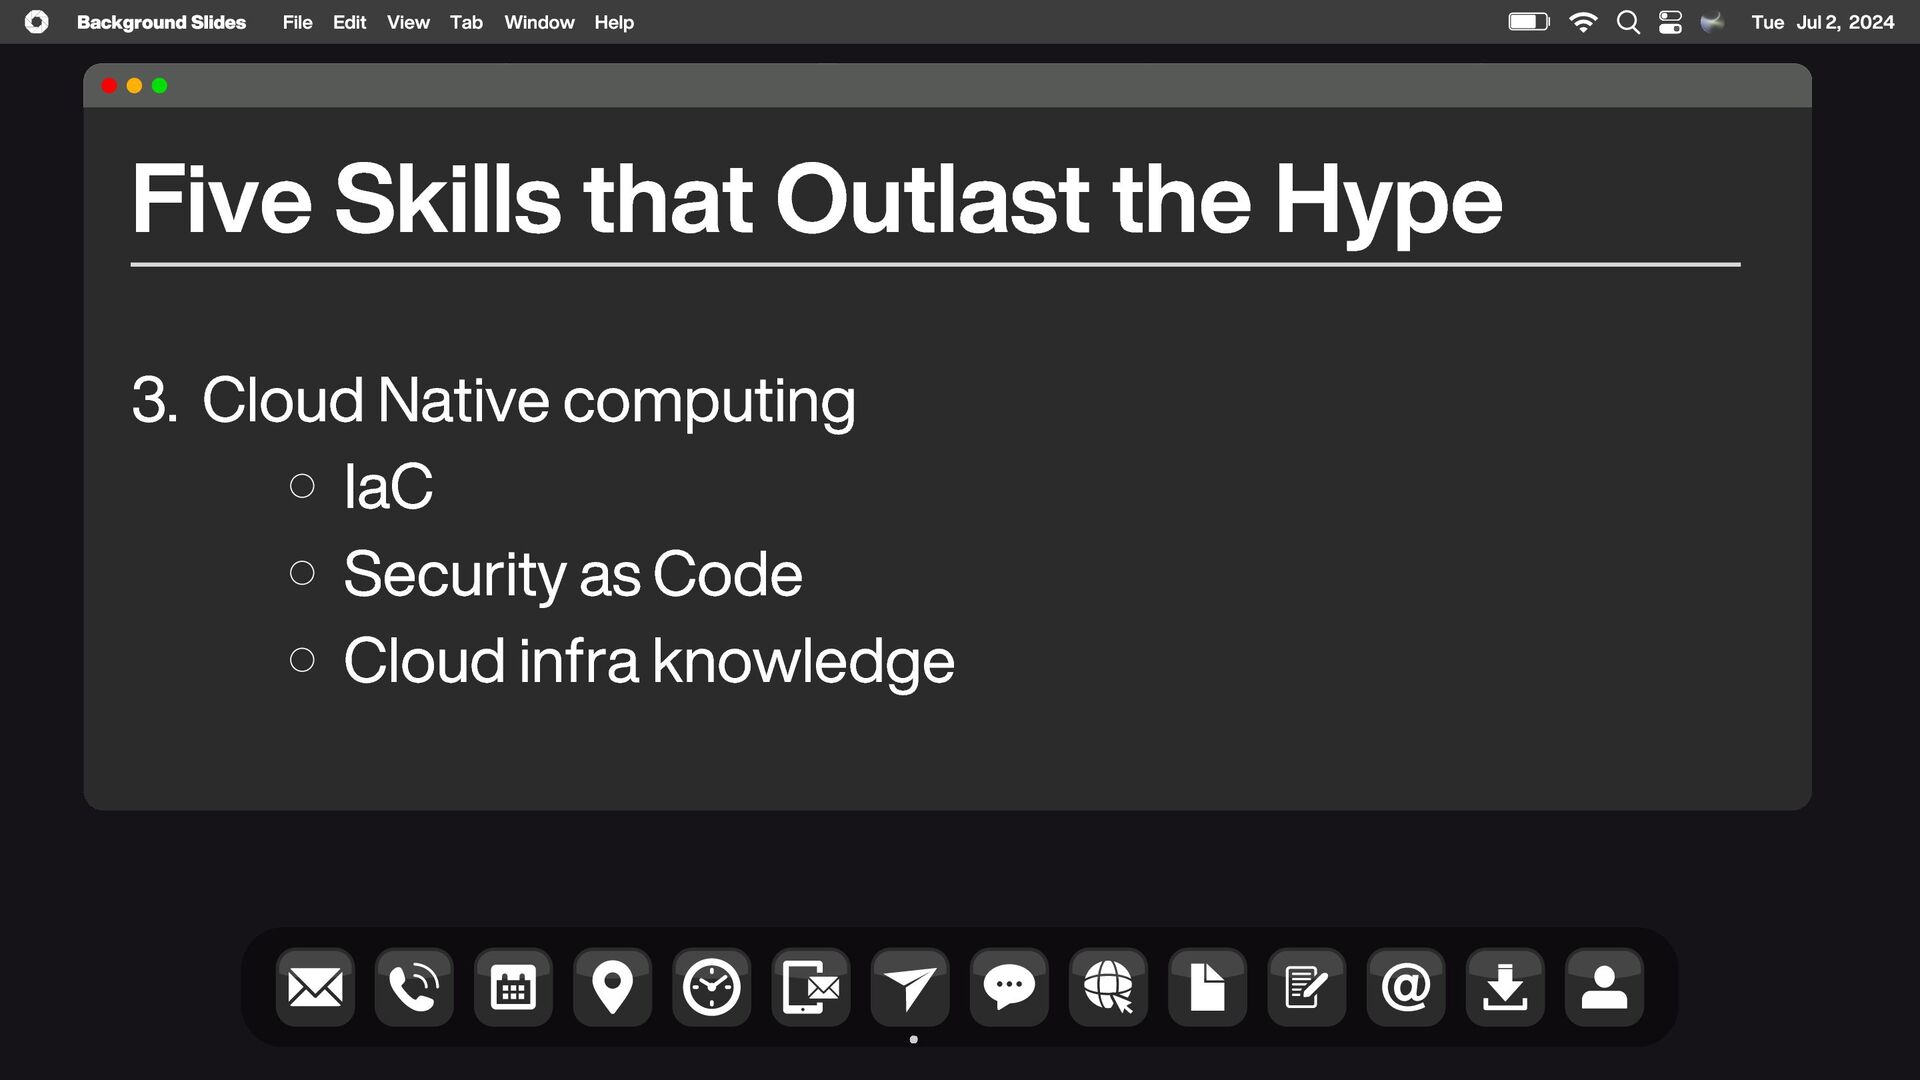Open the Phone call dock icon
The height and width of the screenshot is (1080, 1920).
tap(414, 988)
